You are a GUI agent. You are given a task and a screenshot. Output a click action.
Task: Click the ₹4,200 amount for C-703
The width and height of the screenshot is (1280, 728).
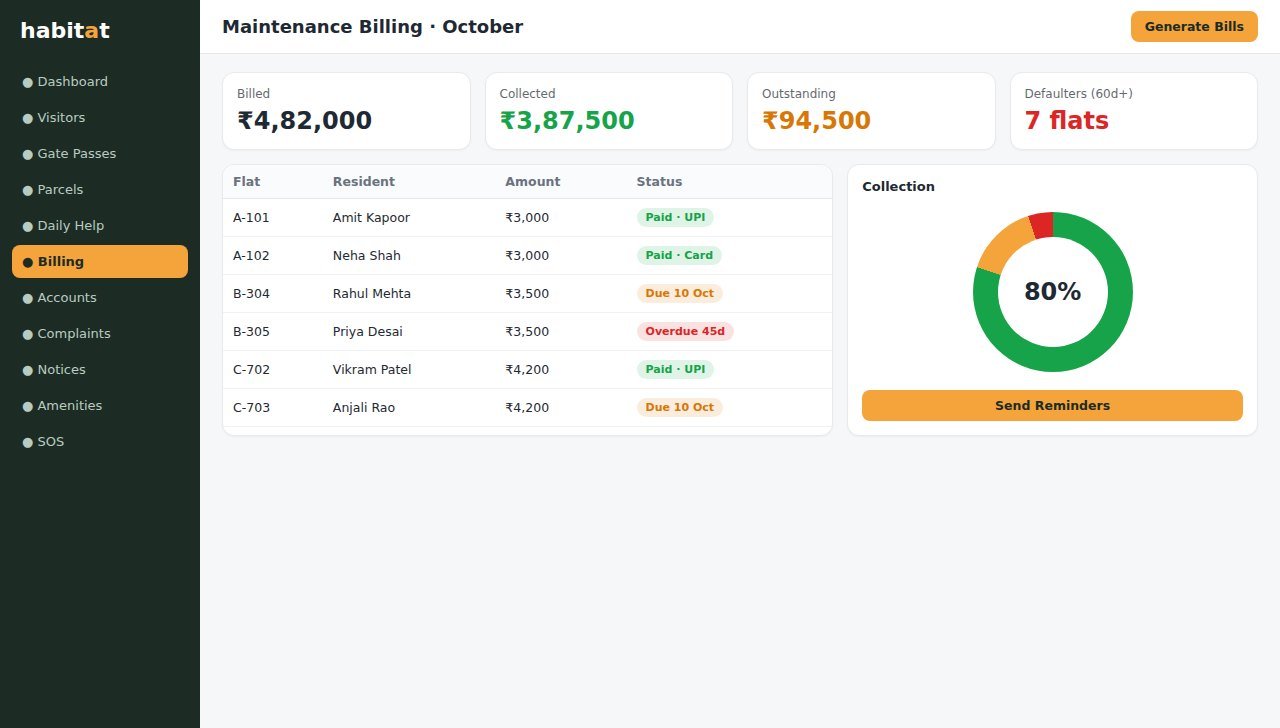pyautogui.click(x=527, y=408)
